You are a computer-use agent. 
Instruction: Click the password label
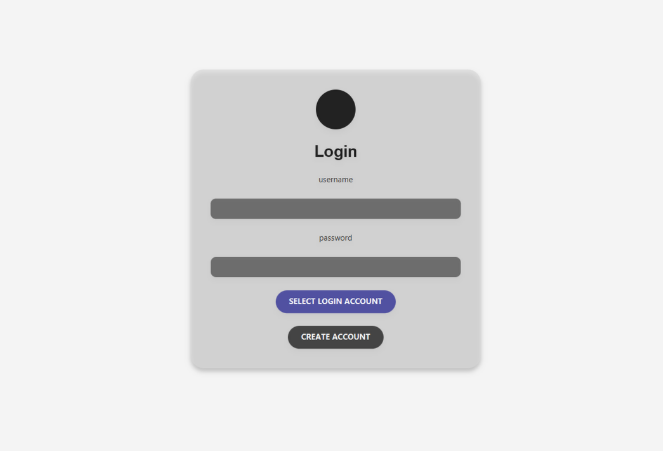335,238
